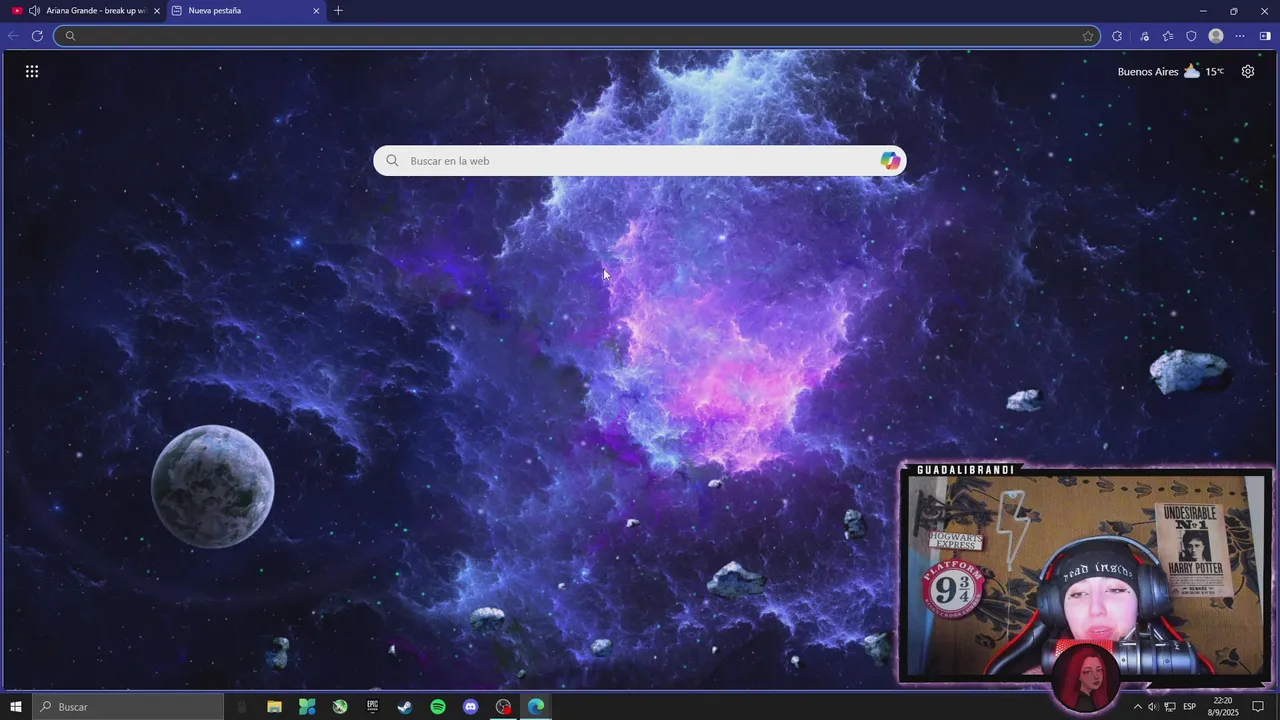Viewport: 1280px width, 720px height.
Task: Open the browser extensions puzzle icon
Action: pos(1117,36)
